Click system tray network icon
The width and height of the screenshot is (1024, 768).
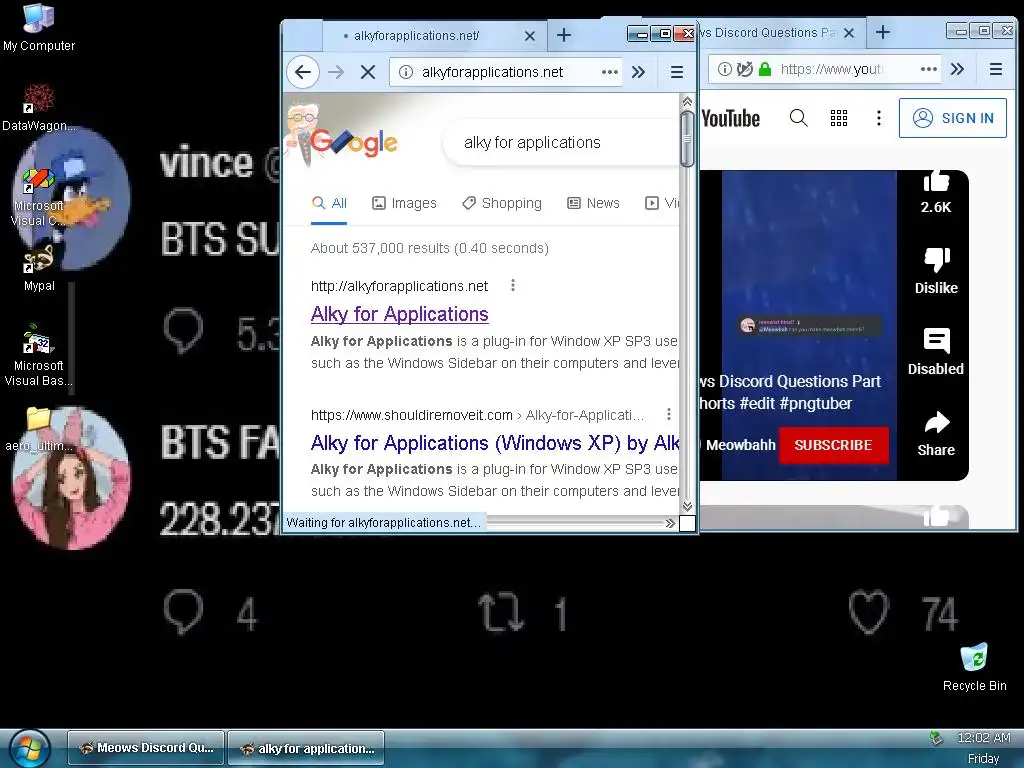[936, 739]
